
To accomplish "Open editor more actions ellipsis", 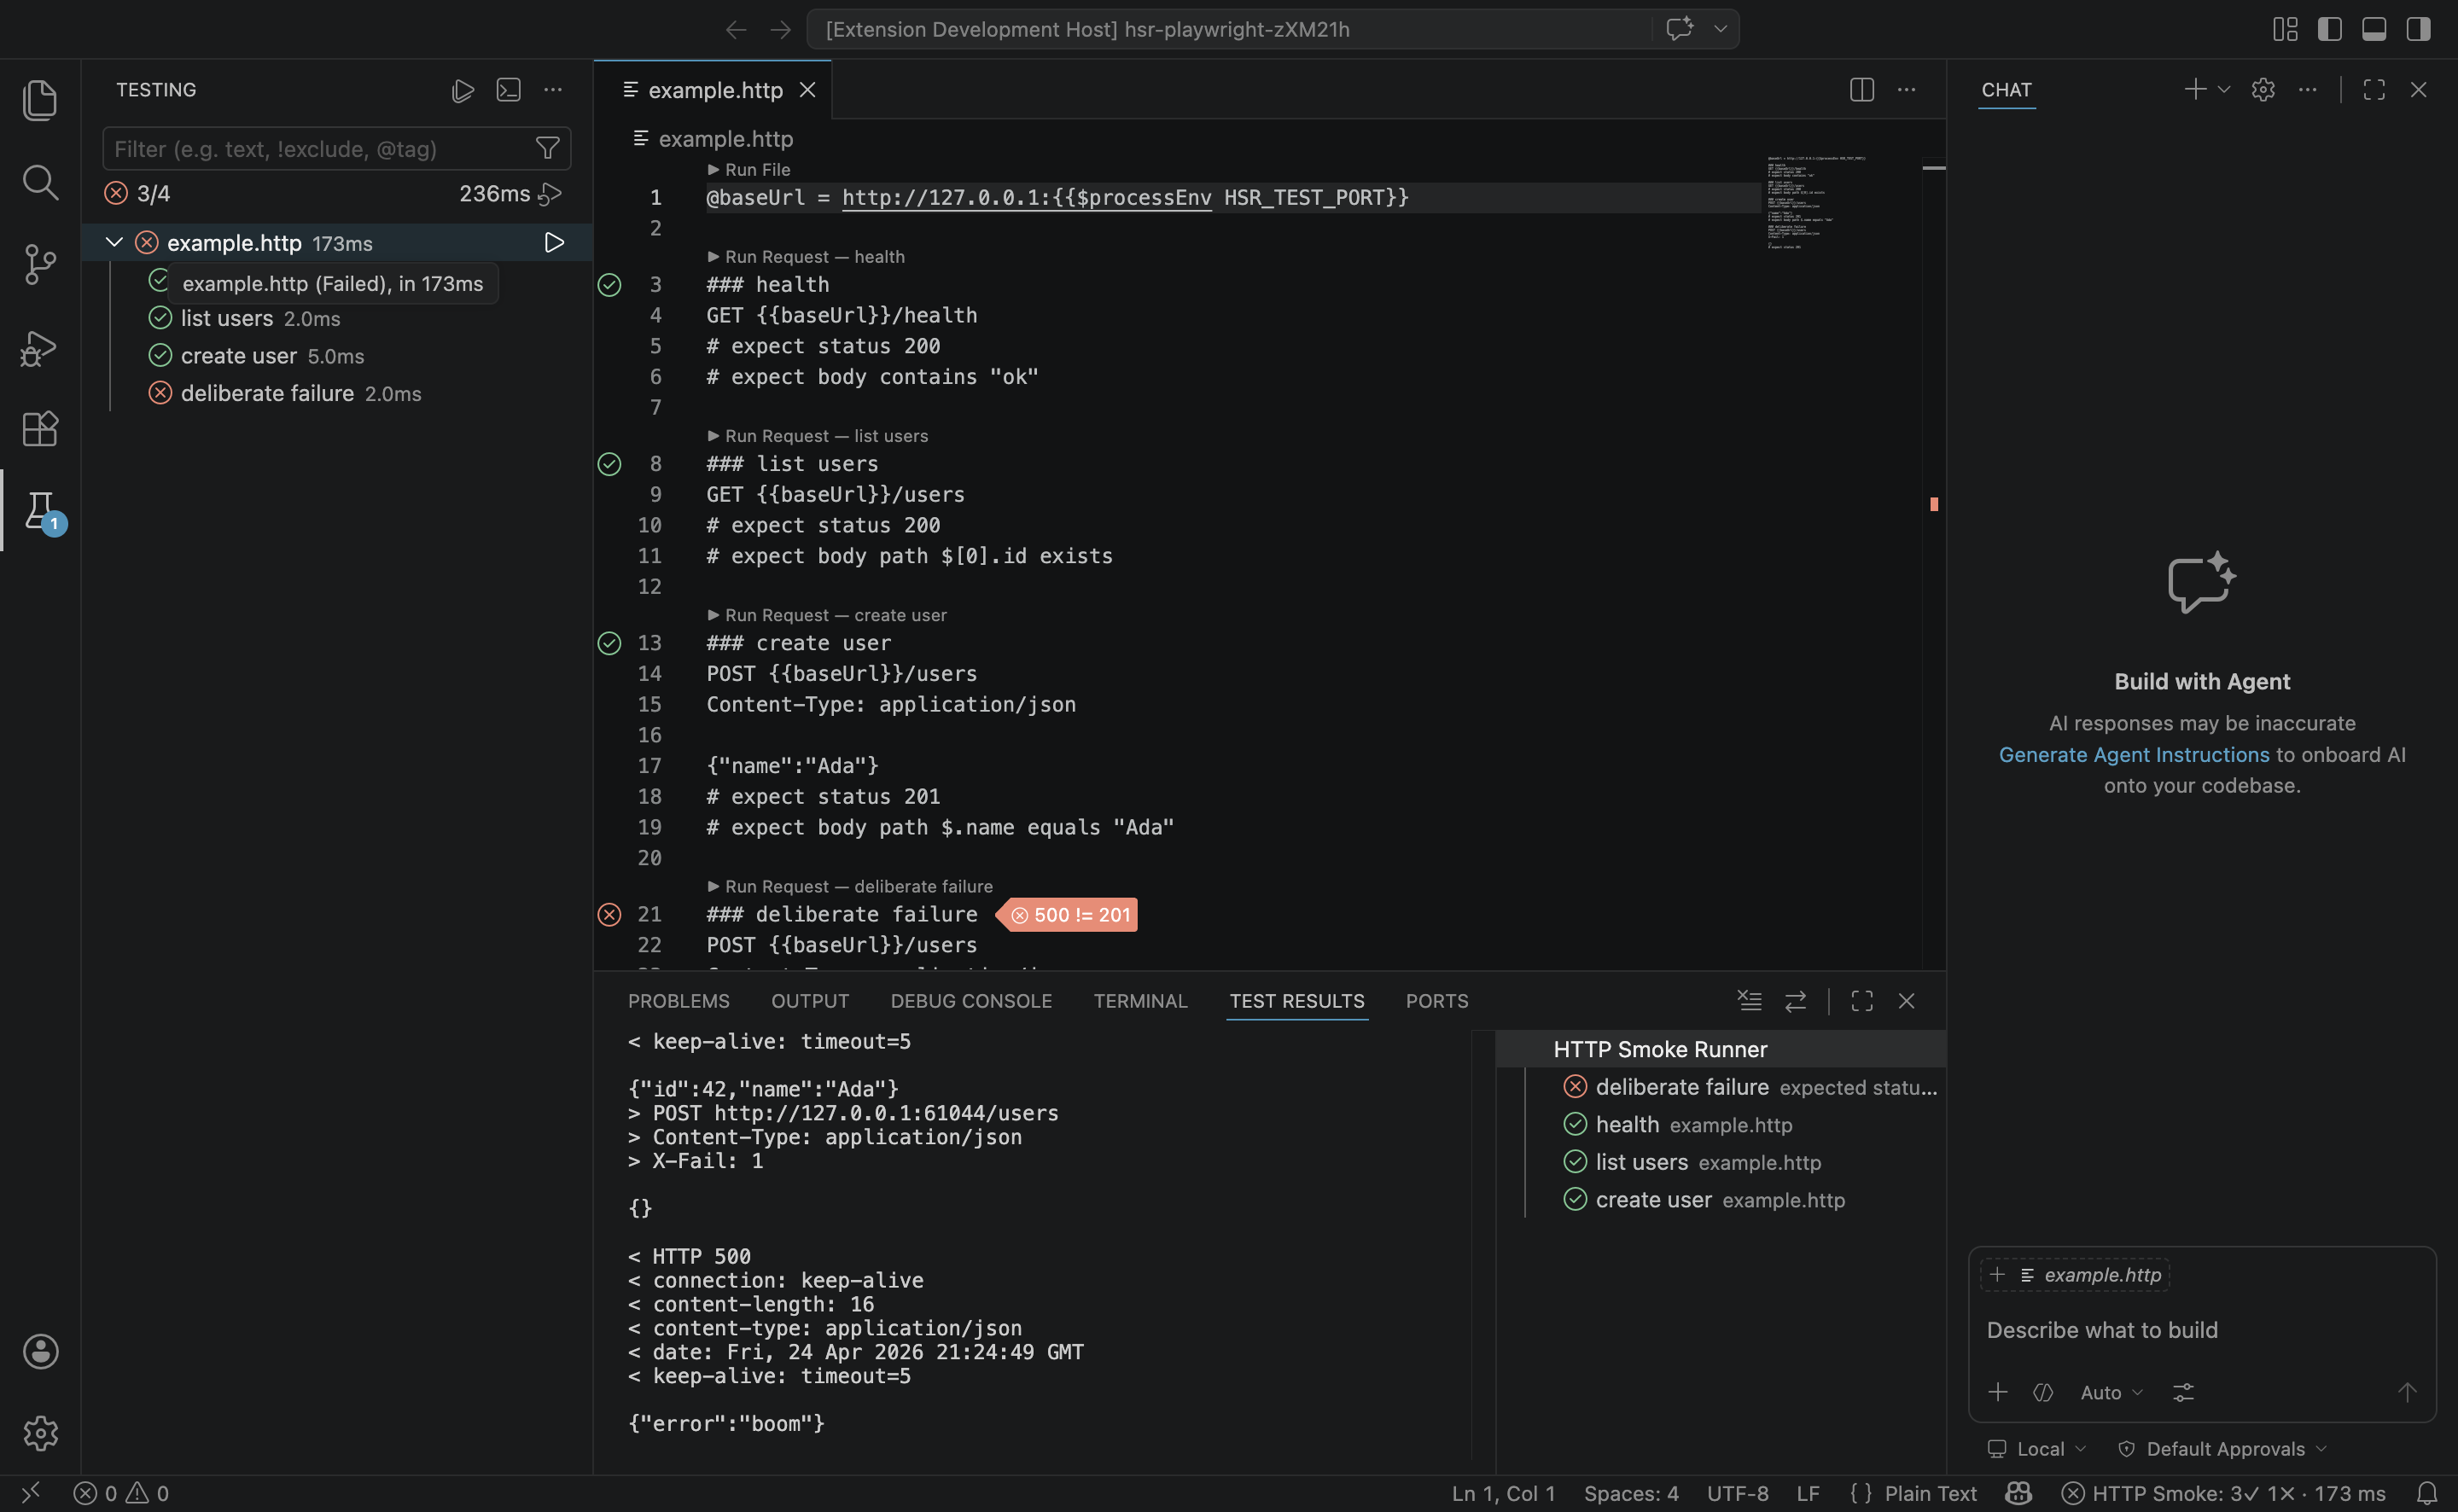I will click(1907, 90).
